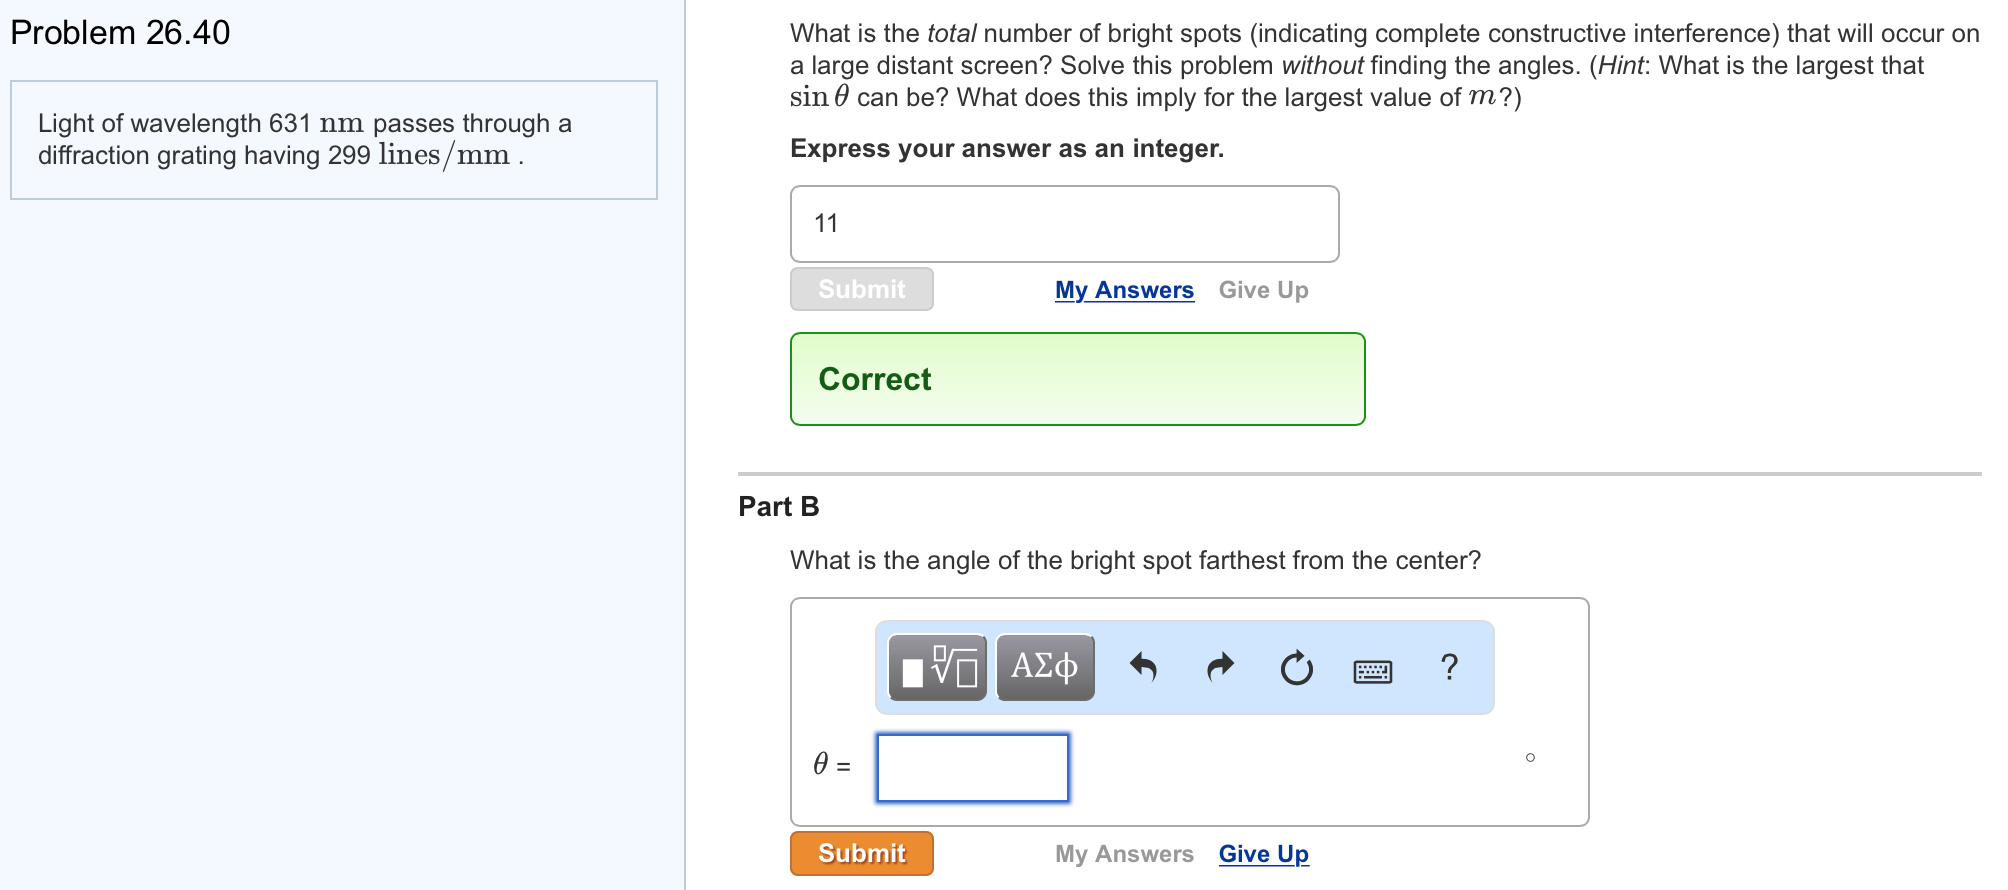Screen dimensions: 2008x890
Task: Select the problem statement text box
Action: tap(334, 139)
